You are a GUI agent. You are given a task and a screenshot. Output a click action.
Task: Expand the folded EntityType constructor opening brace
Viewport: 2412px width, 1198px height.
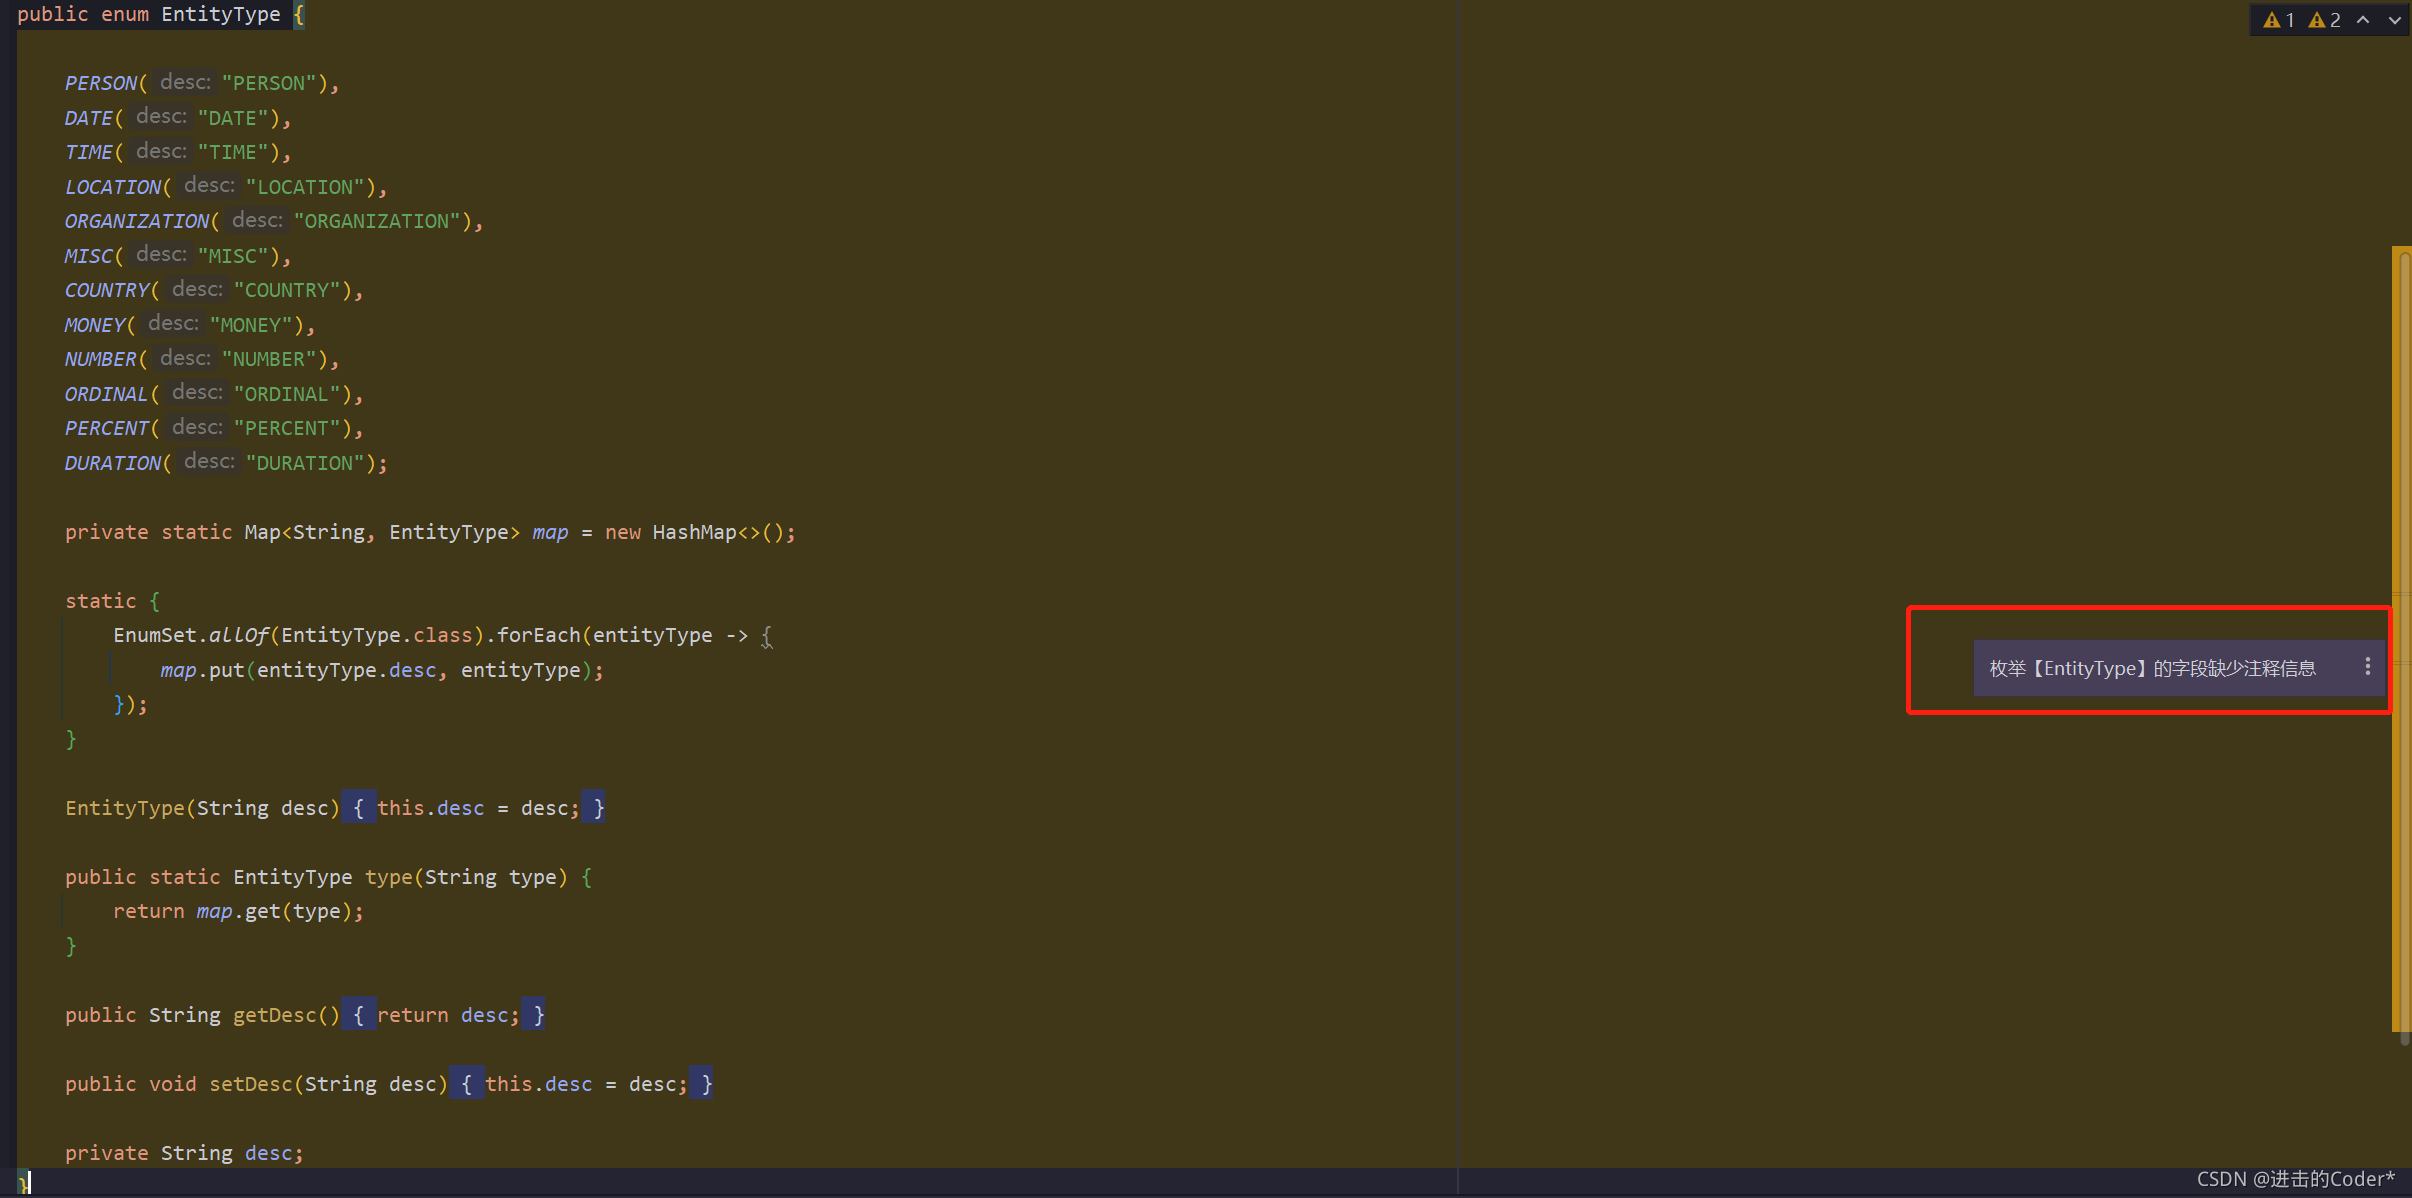(359, 808)
